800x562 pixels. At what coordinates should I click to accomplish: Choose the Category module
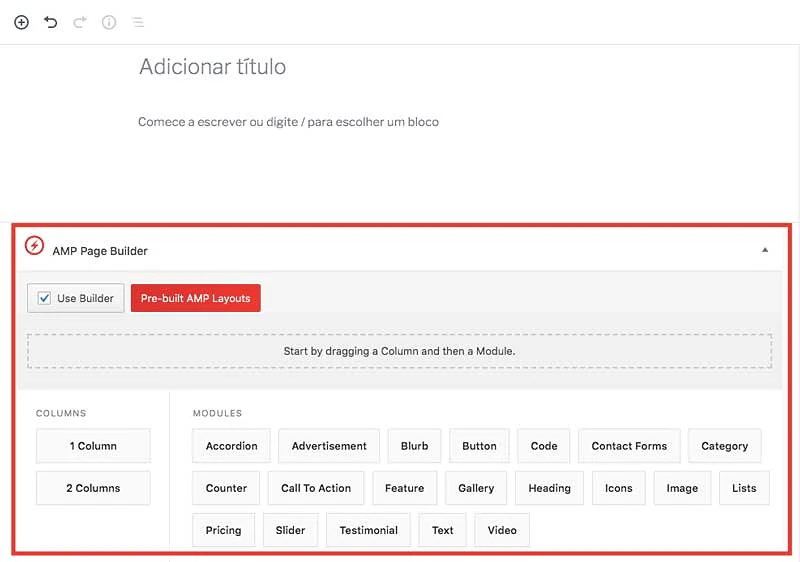[x=724, y=446]
